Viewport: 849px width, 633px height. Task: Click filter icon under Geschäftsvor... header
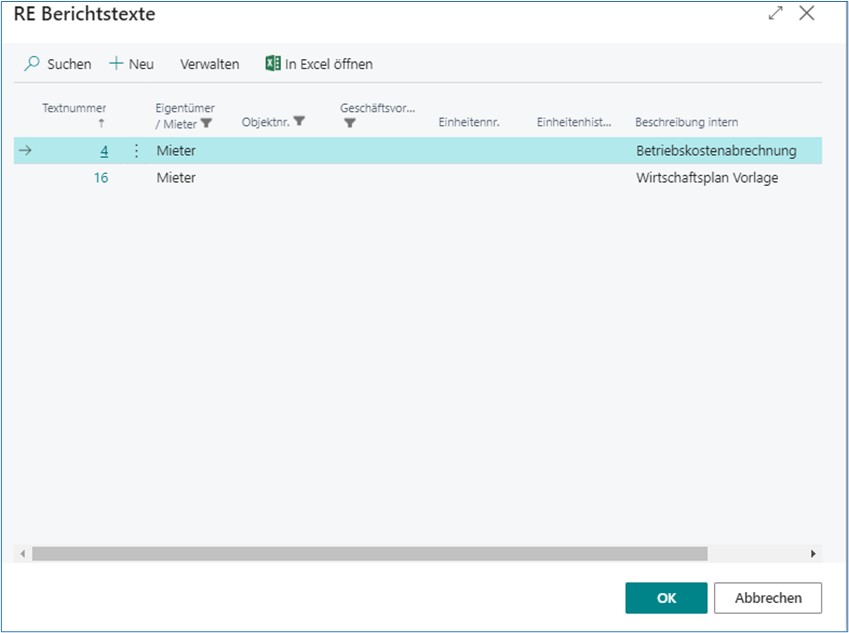coord(349,124)
